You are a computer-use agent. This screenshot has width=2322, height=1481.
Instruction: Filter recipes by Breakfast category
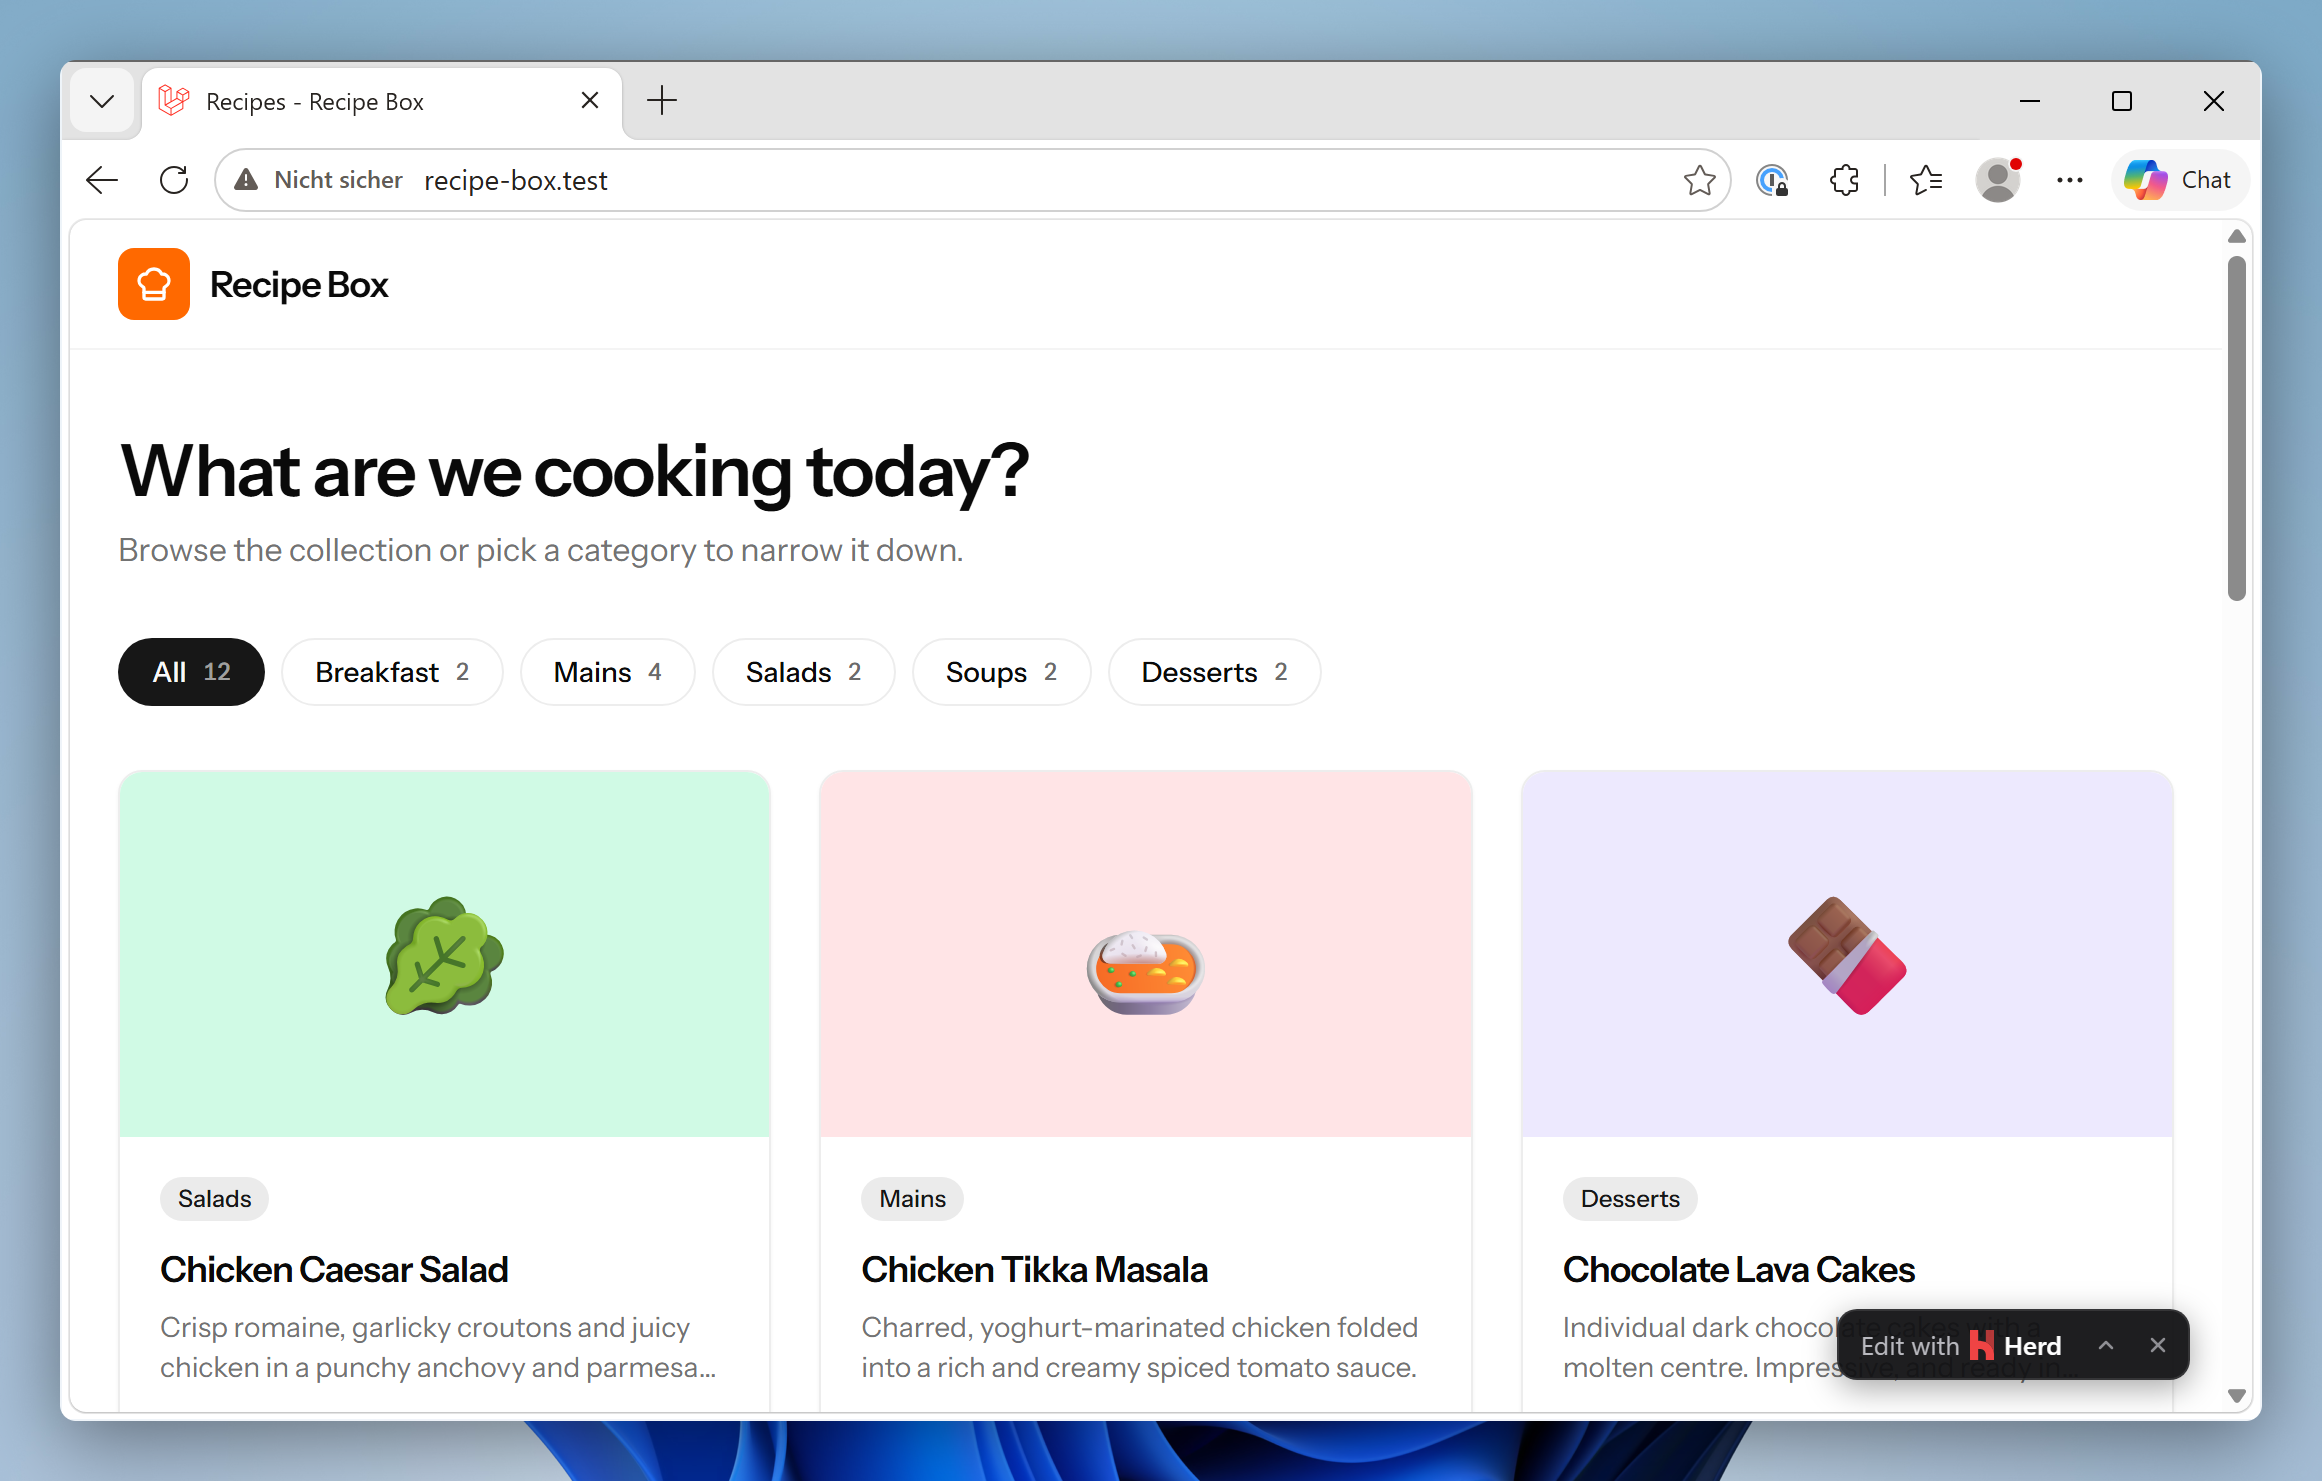click(392, 672)
